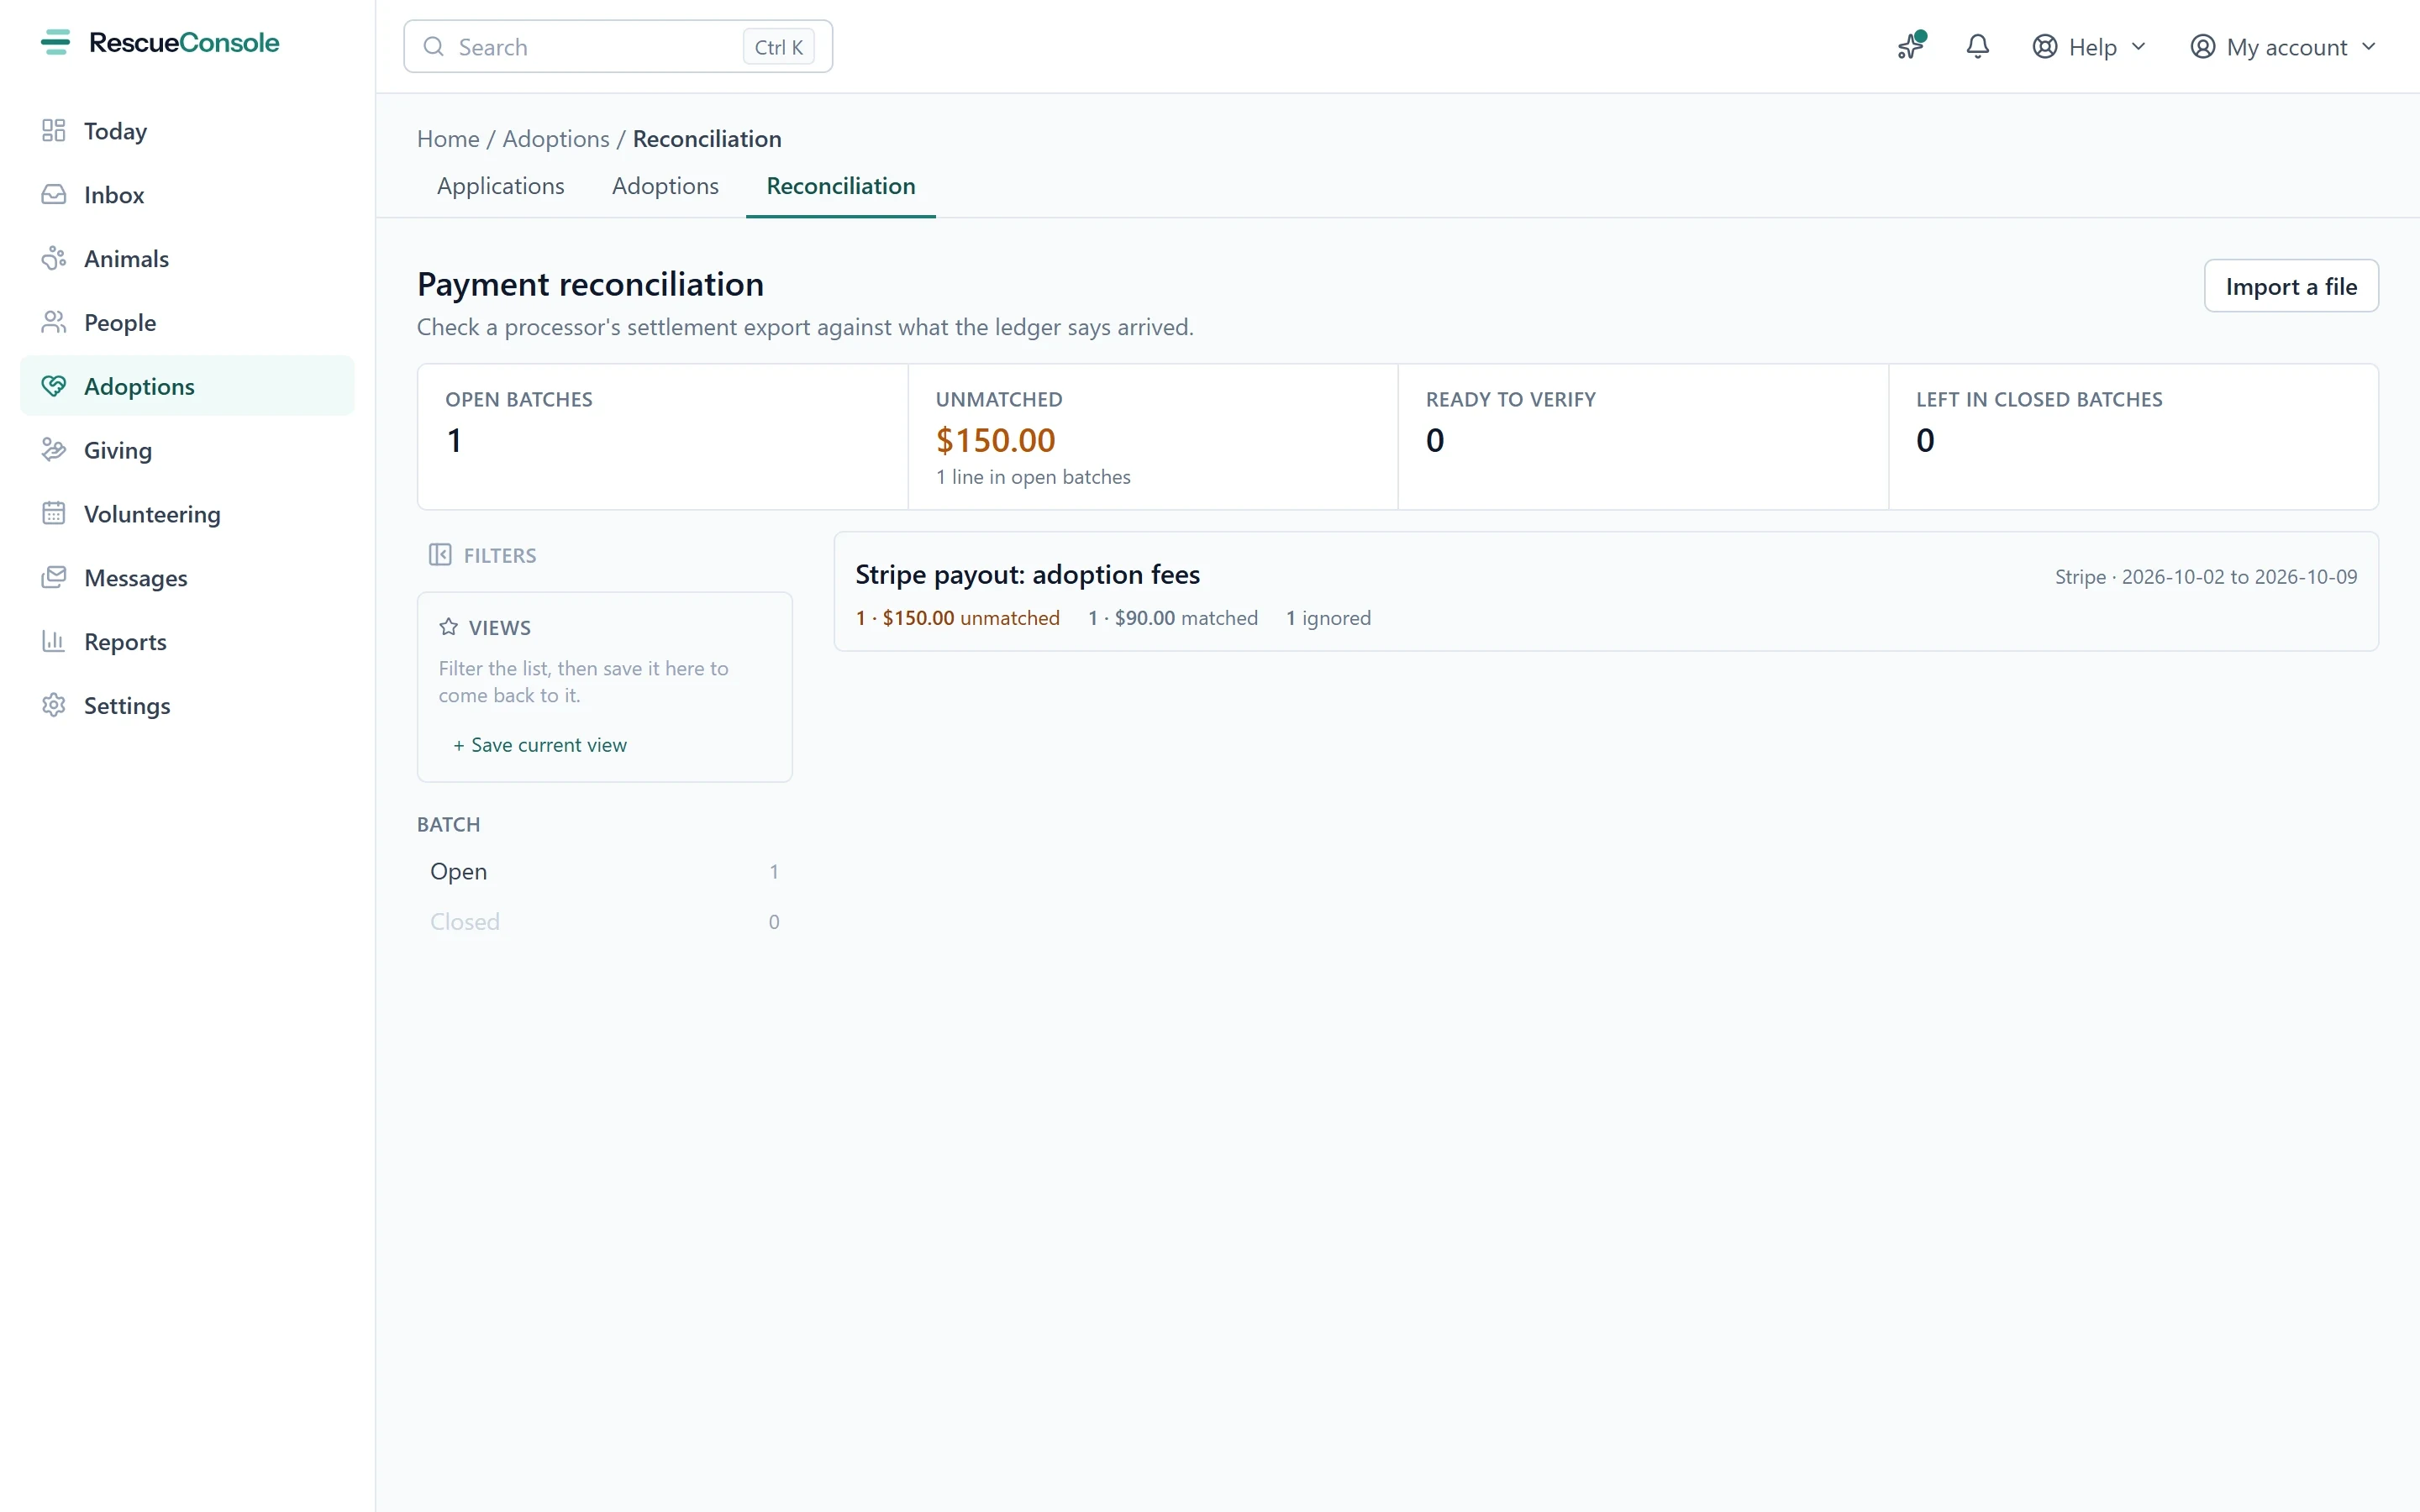
Task: Click '1 · $90.00 matched' text
Action: pyautogui.click(x=1173, y=618)
